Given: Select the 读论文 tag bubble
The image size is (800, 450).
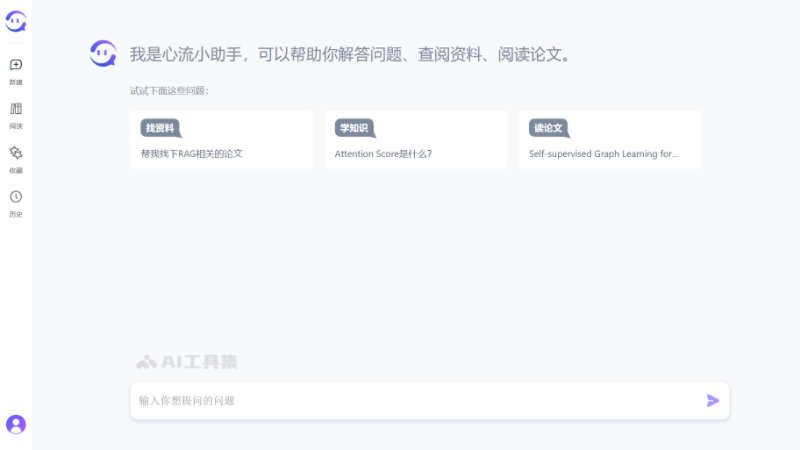Looking at the screenshot, I should pos(548,128).
